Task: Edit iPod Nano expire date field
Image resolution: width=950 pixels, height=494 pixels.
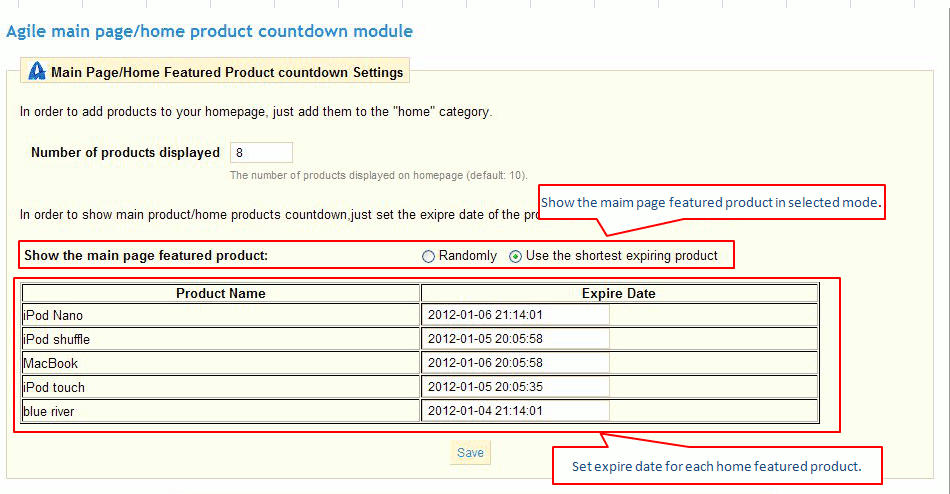Action: [x=516, y=315]
